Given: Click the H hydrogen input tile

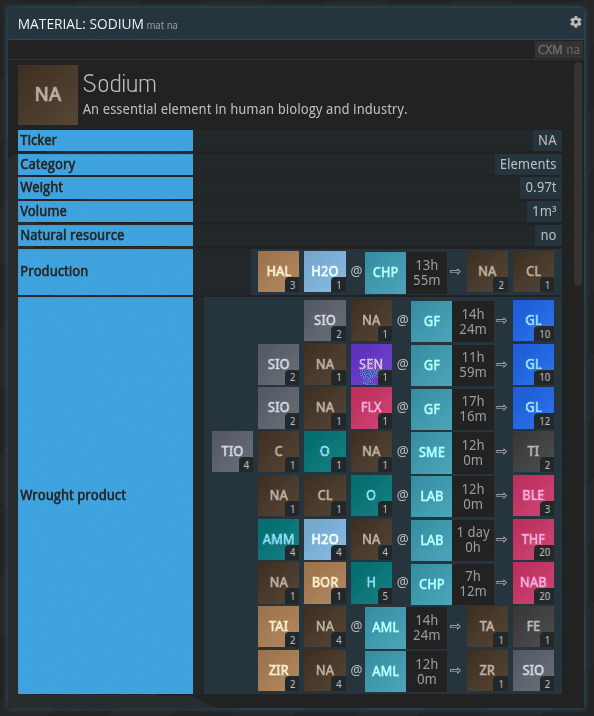Looking at the screenshot, I should coord(371,583).
